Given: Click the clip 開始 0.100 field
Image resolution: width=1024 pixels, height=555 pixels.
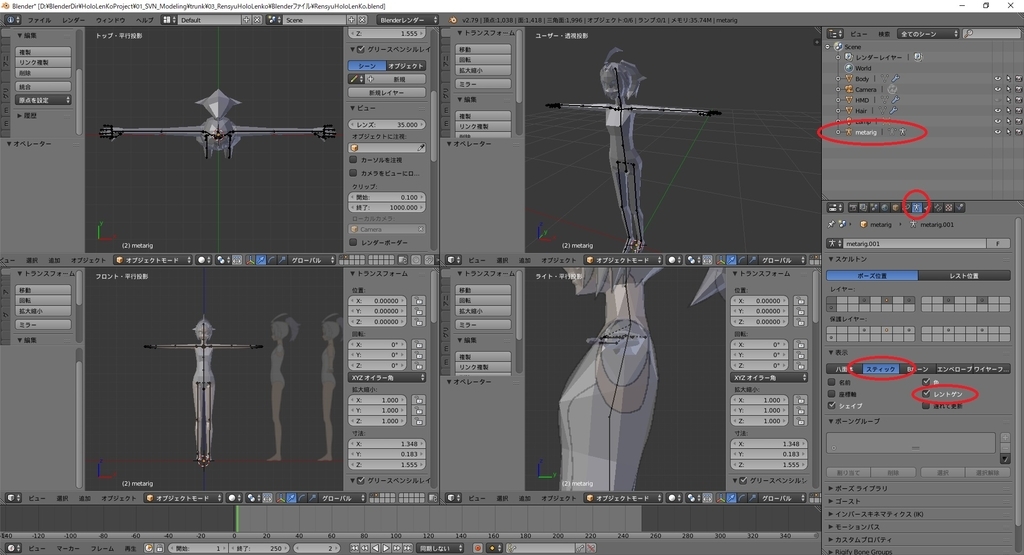Looking at the screenshot, I should [387, 197].
